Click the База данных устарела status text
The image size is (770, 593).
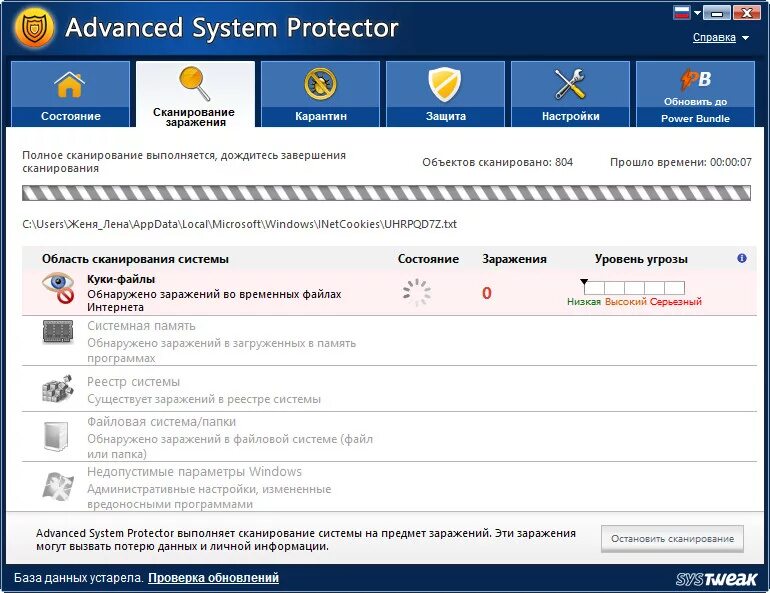[79, 578]
